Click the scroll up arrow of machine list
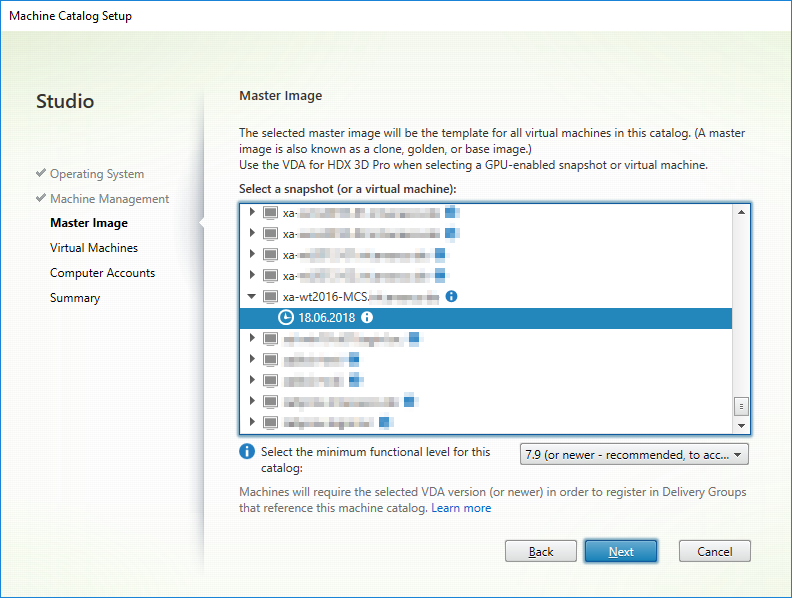Image resolution: width=792 pixels, height=598 pixels. [x=741, y=212]
